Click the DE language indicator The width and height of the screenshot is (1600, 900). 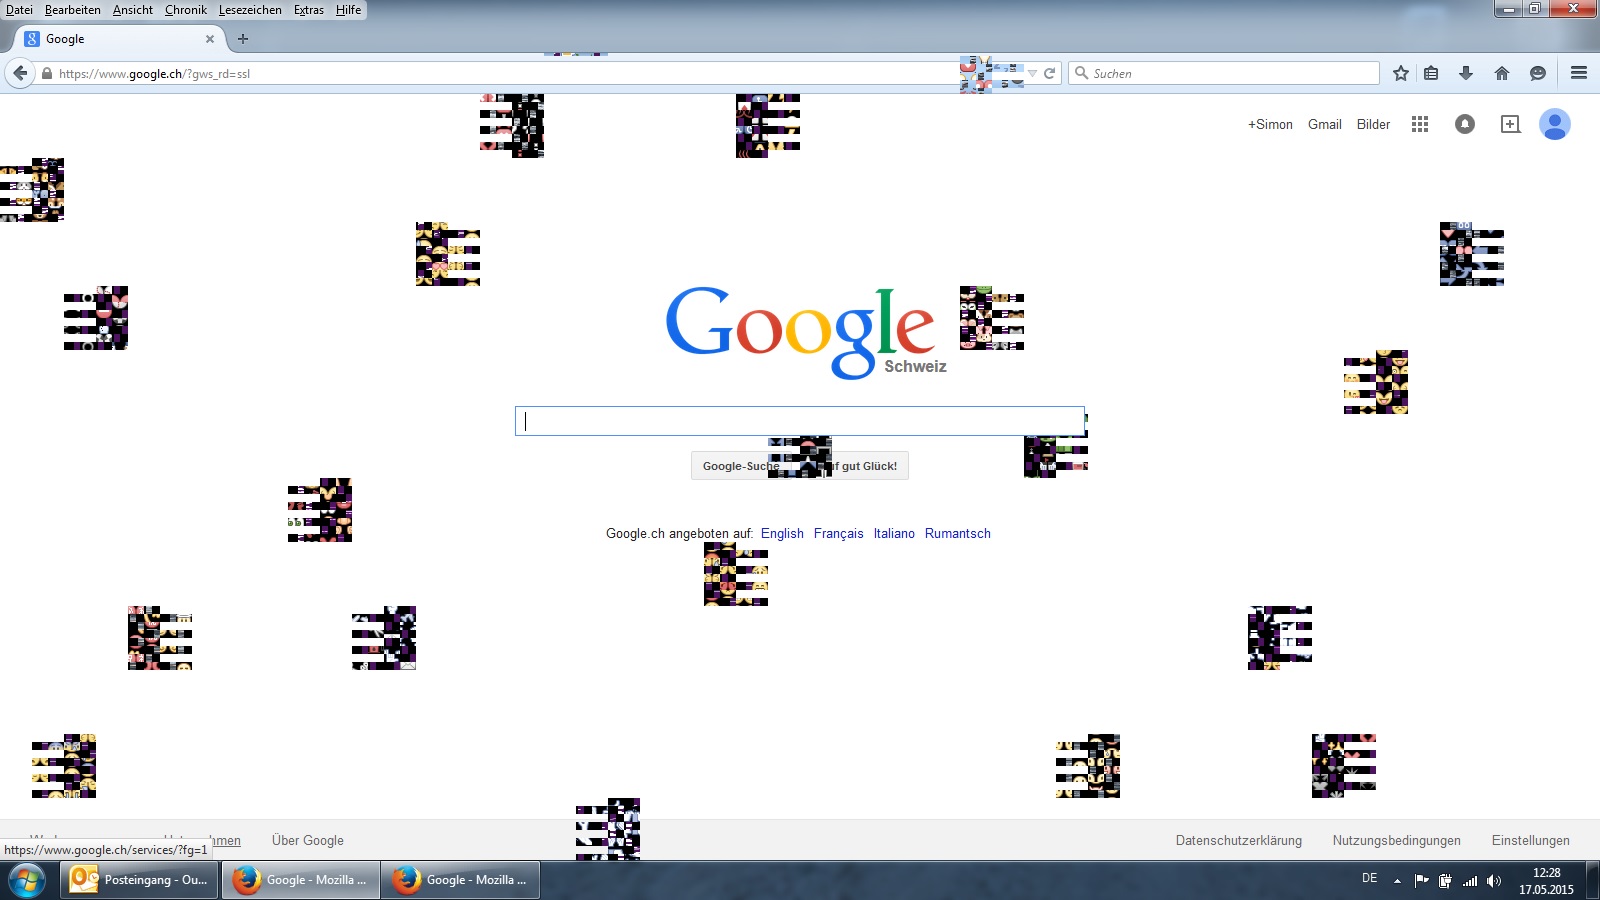pos(1370,878)
